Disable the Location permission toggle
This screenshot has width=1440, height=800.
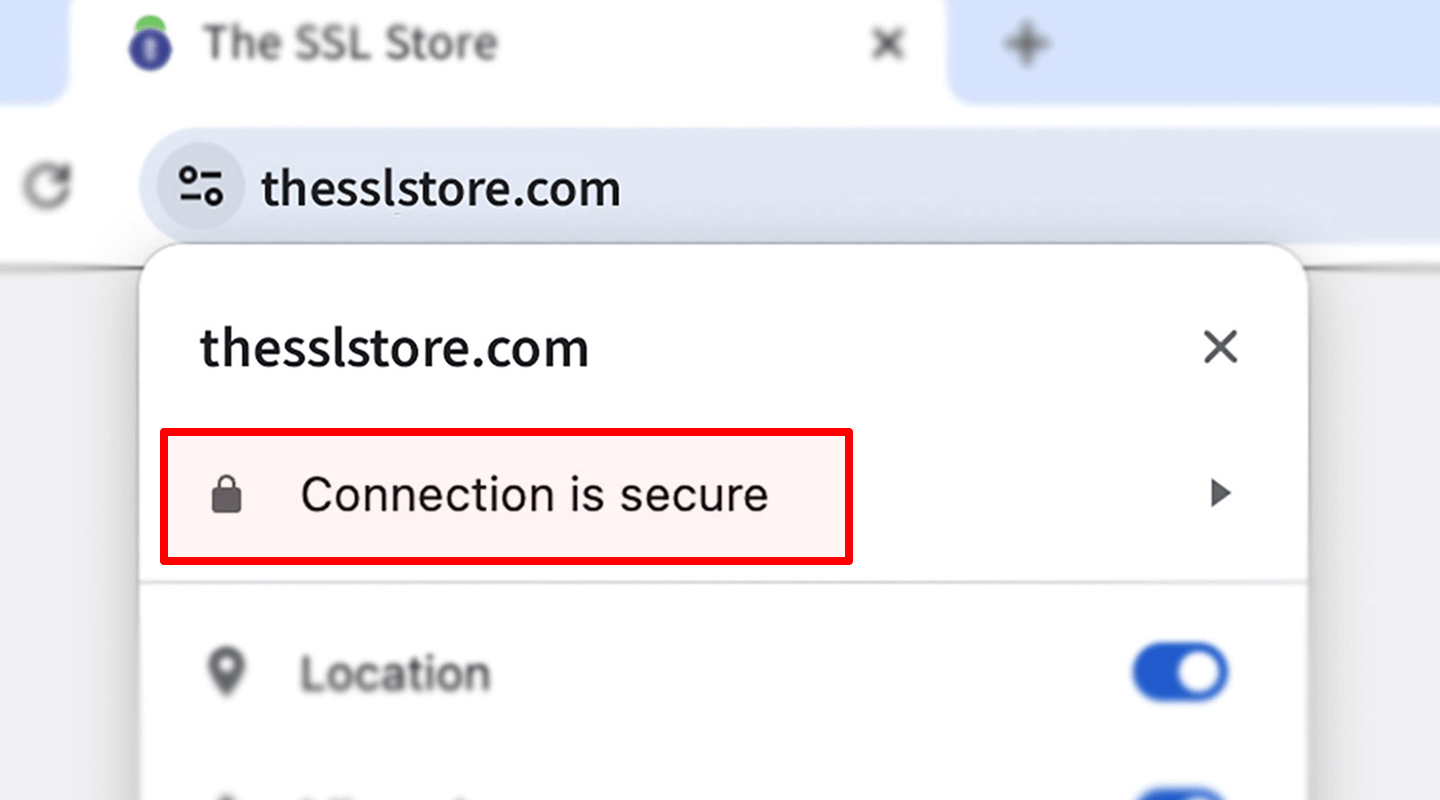point(1180,672)
